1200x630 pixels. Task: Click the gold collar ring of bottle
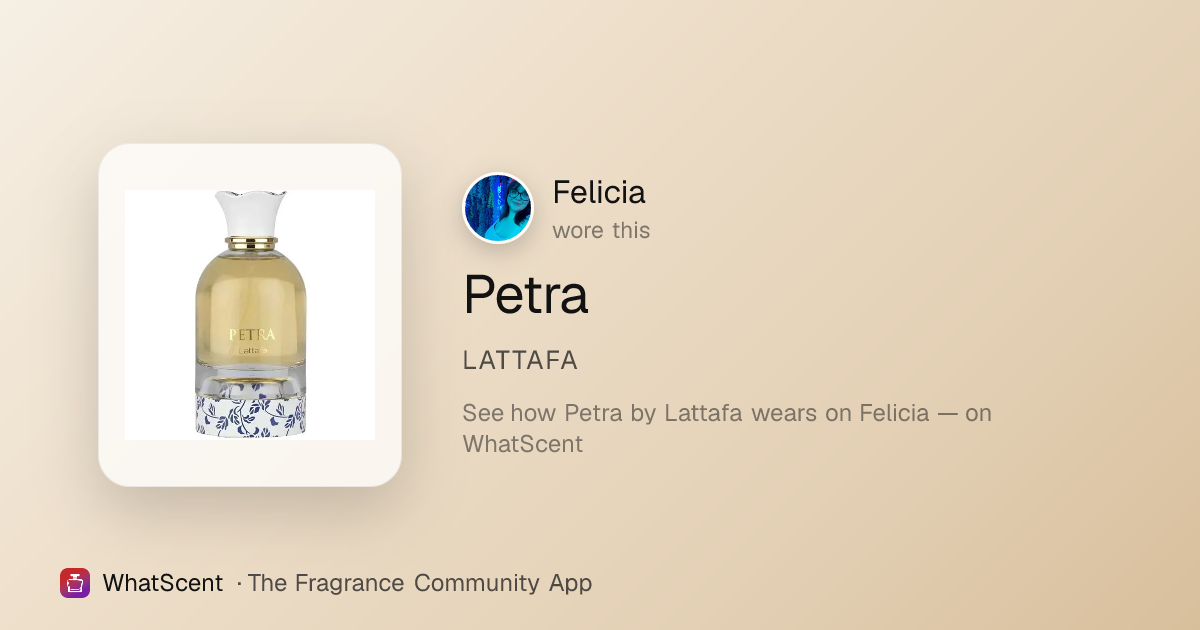point(251,242)
